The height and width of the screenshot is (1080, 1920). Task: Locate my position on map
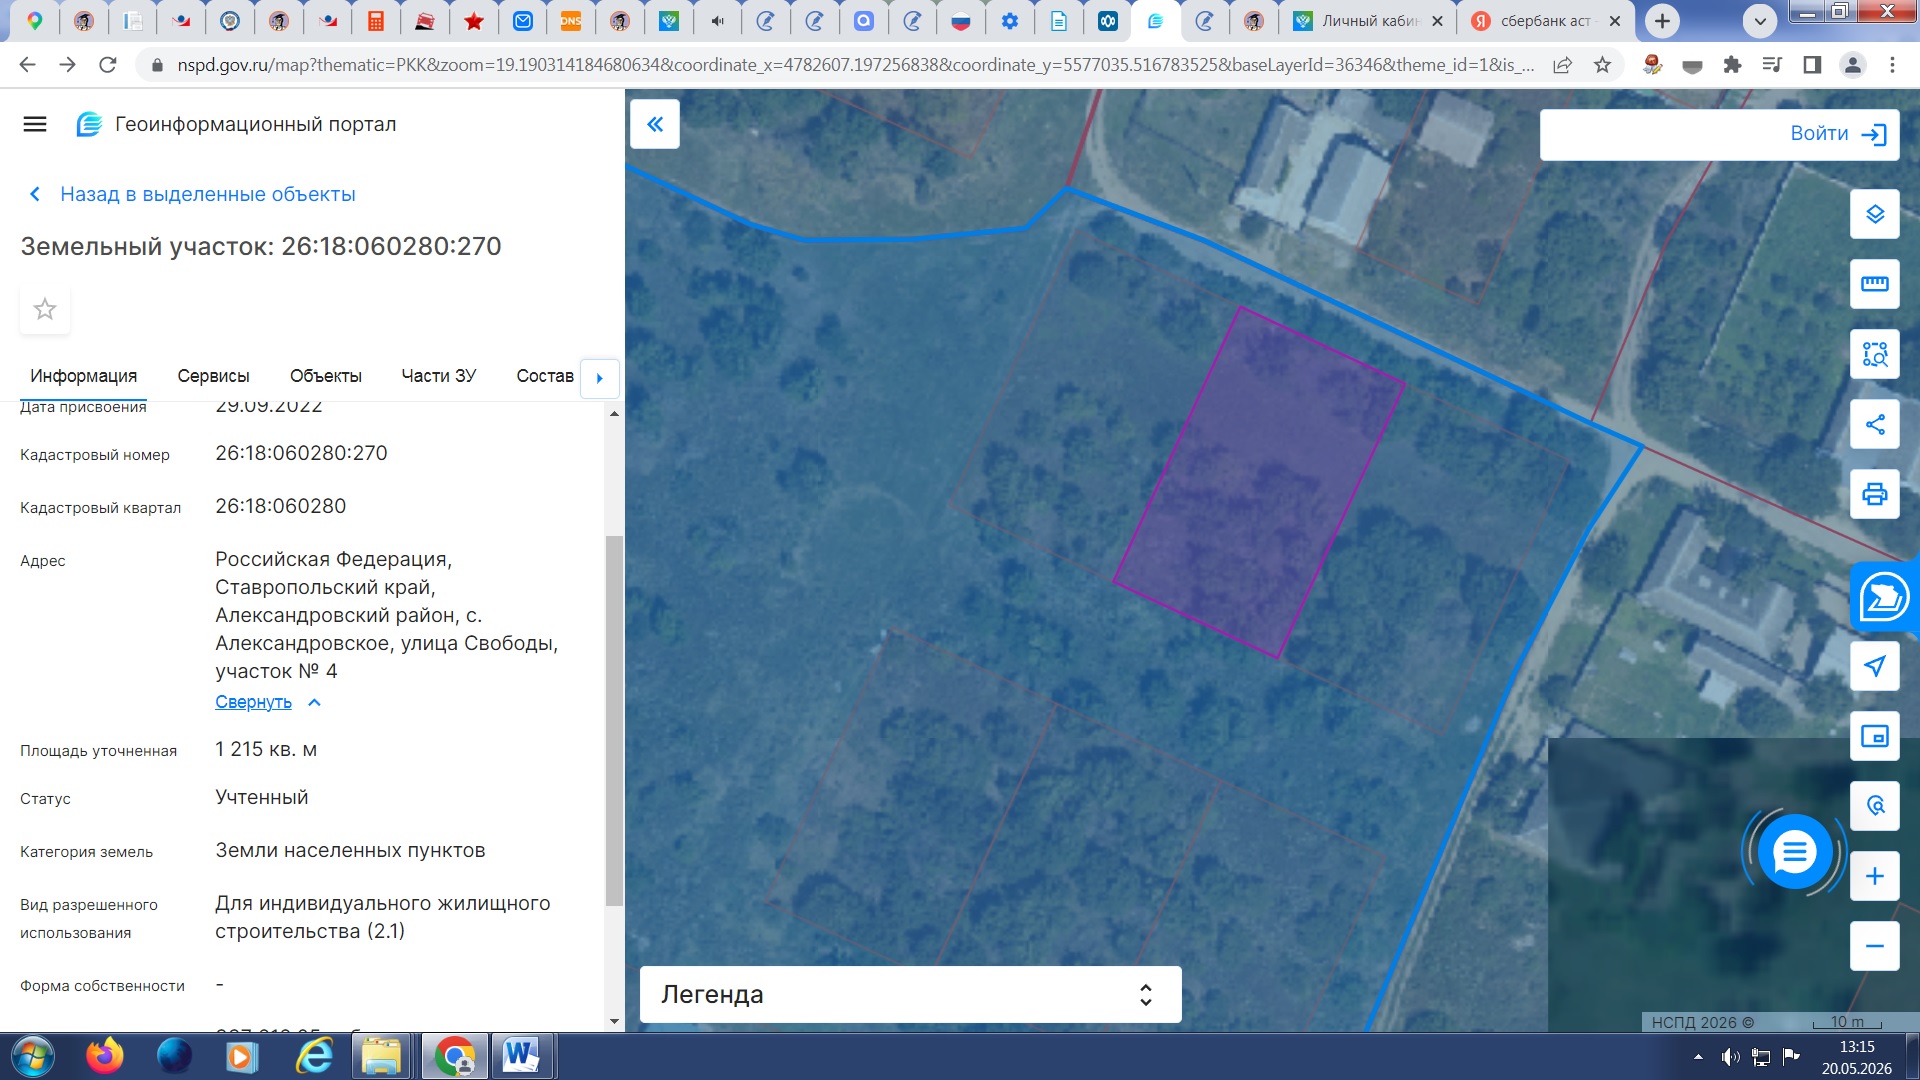[1874, 666]
